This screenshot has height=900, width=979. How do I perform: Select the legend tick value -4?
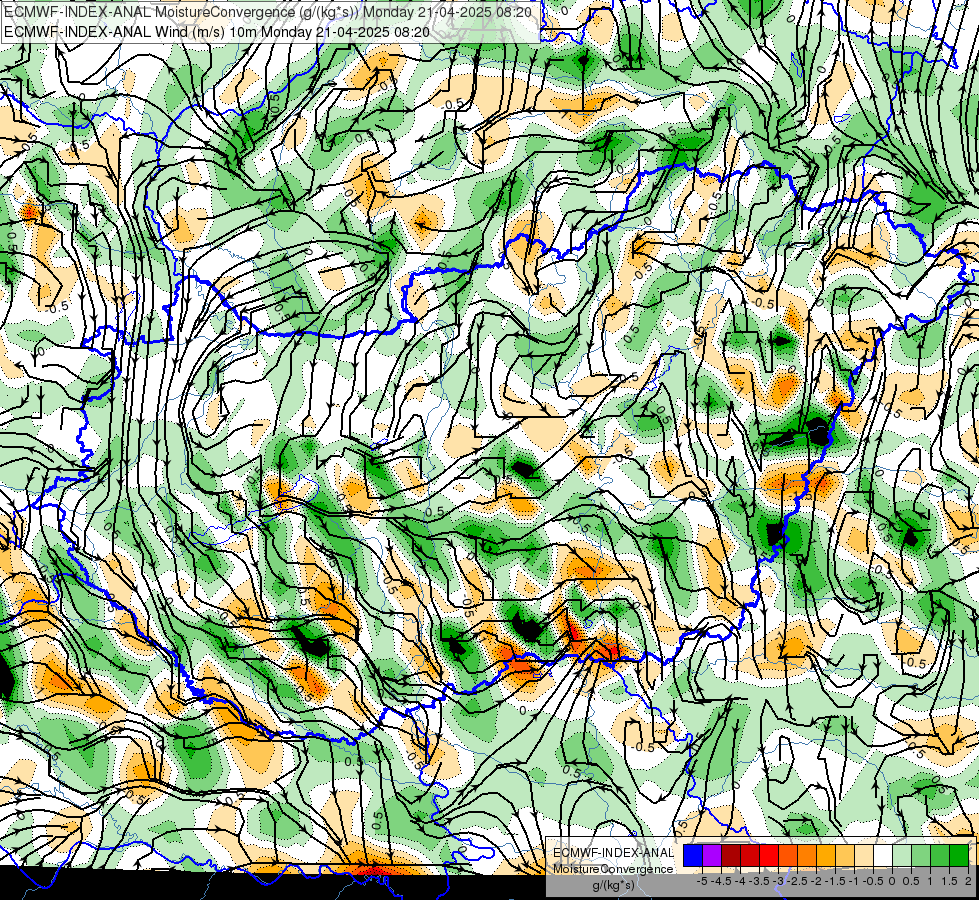point(740,881)
